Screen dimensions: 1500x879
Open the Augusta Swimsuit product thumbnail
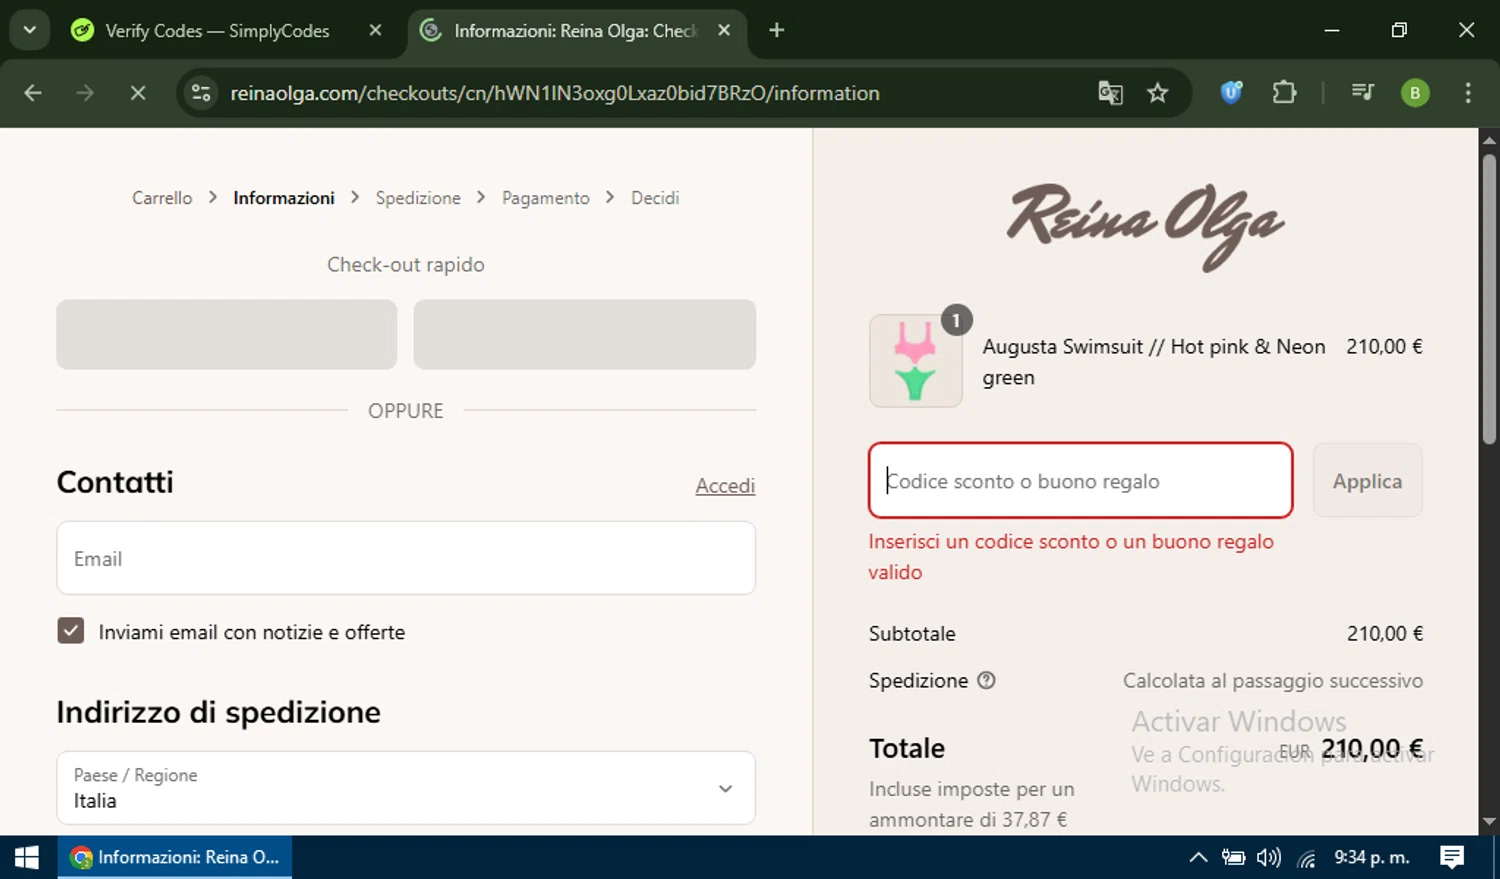pos(916,361)
